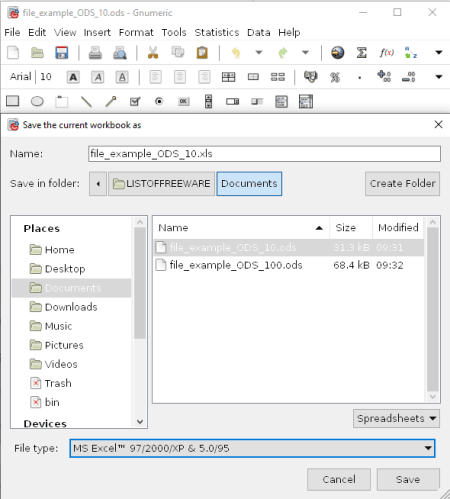Open function wizard f(x) icon
This screenshot has width=450, height=499.
tap(387, 53)
